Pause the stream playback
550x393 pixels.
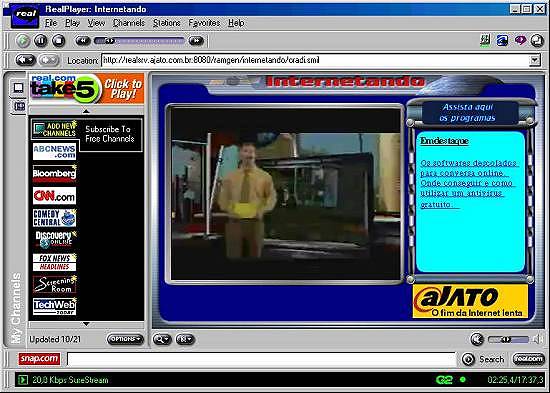[x=41, y=41]
